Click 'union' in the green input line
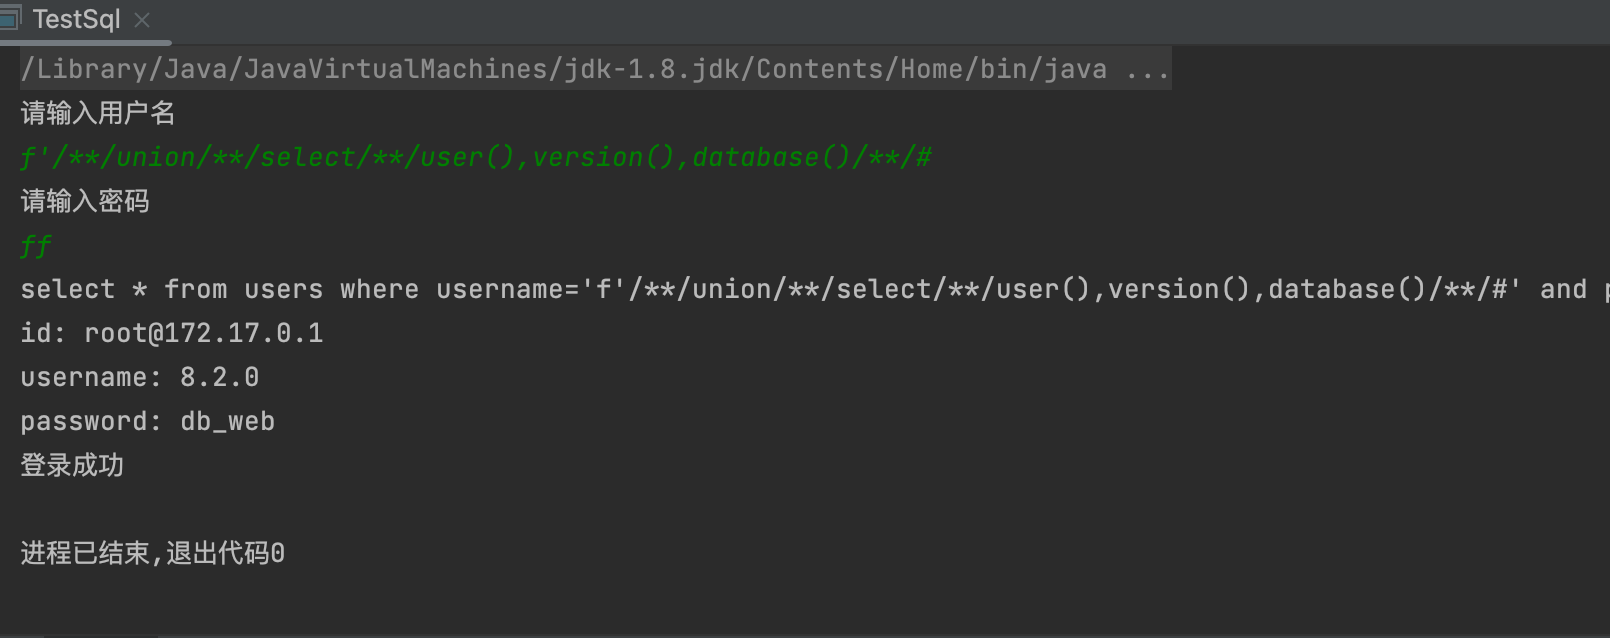Viewport: 1610px width, 638px height. [x=156, y=157]
